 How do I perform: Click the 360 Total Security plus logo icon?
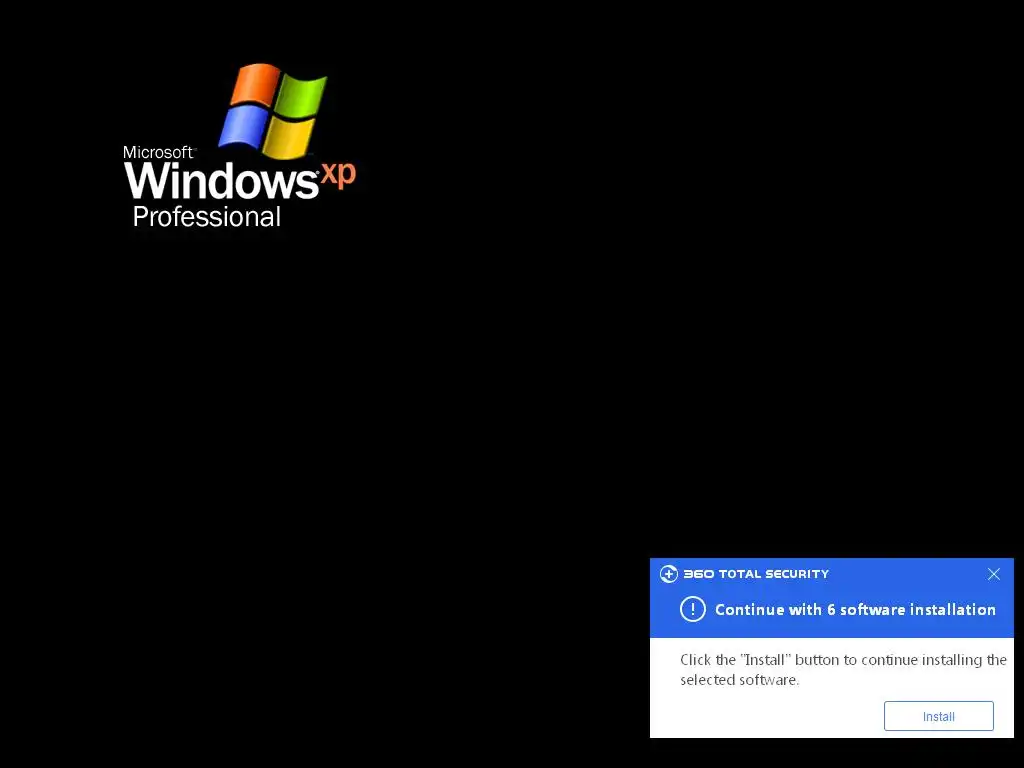(669, 574)
